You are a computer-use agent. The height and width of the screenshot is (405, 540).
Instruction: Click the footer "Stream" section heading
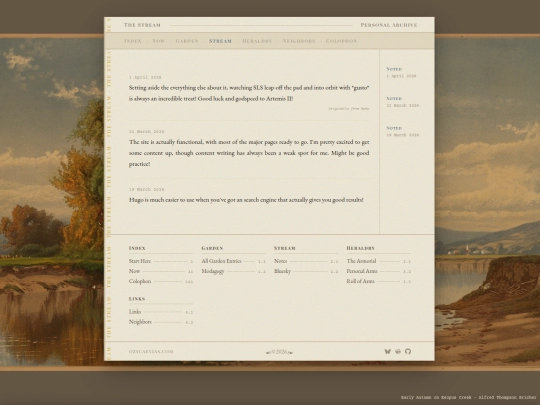(x=284, y=248)
